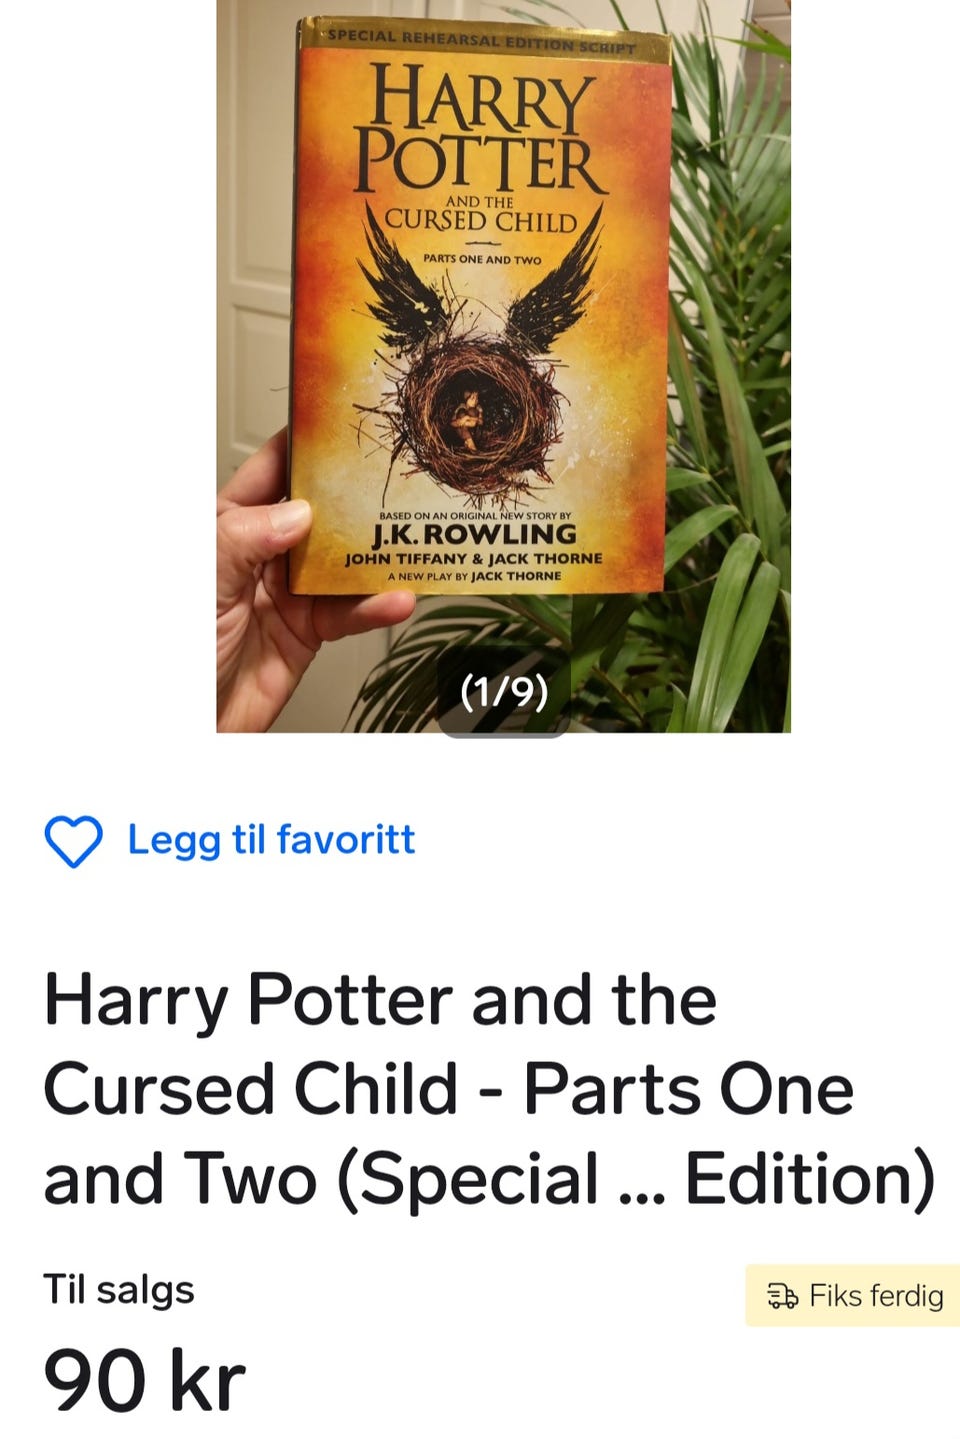Tap the delivery truck icon in badge
960x1439 pixels.
(x=782, y=1296)
